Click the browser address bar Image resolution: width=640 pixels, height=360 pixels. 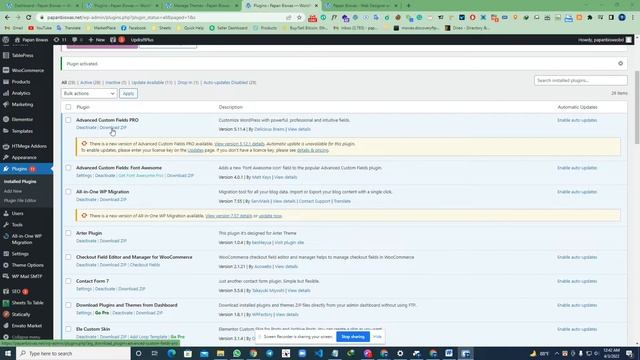[x=163, y=18]
